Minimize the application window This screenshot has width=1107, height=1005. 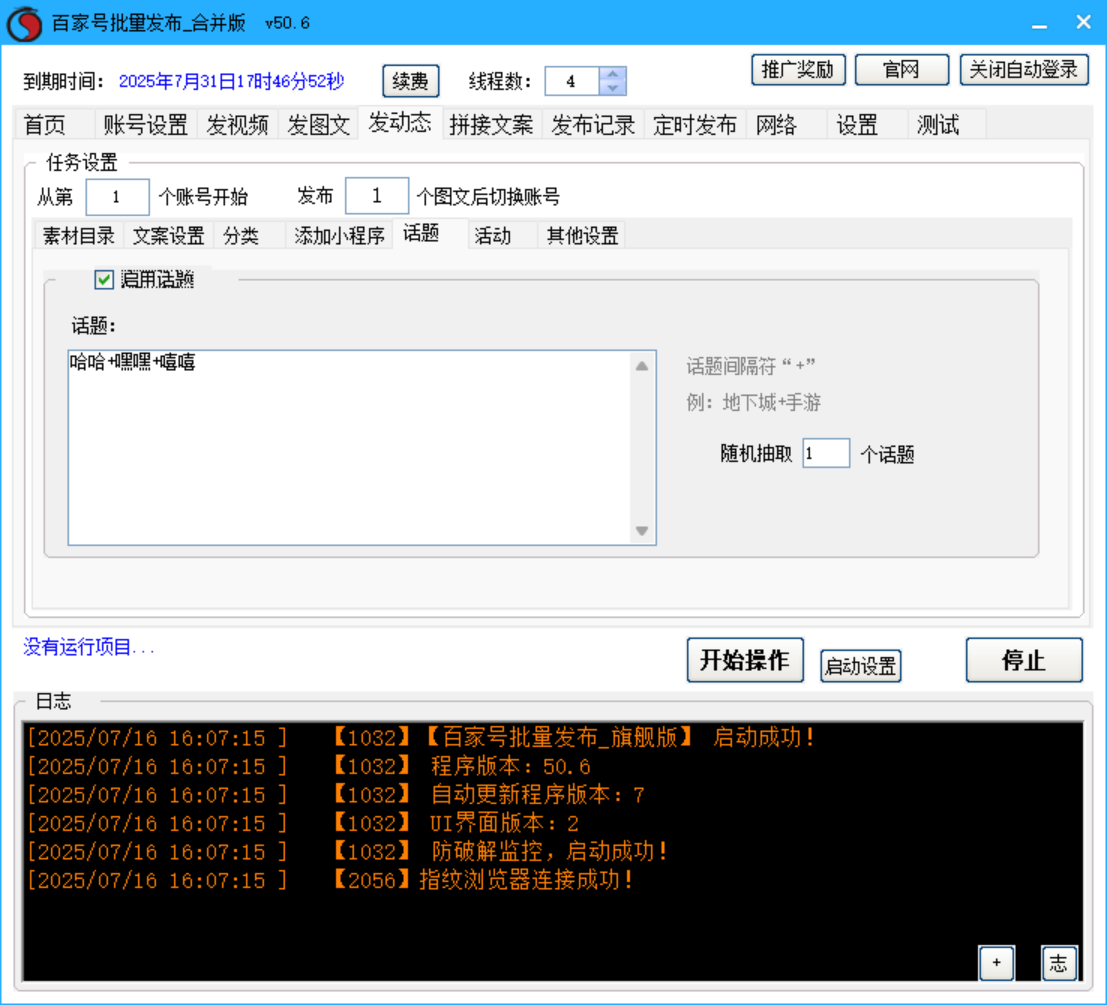click(x=1039, y=23)
